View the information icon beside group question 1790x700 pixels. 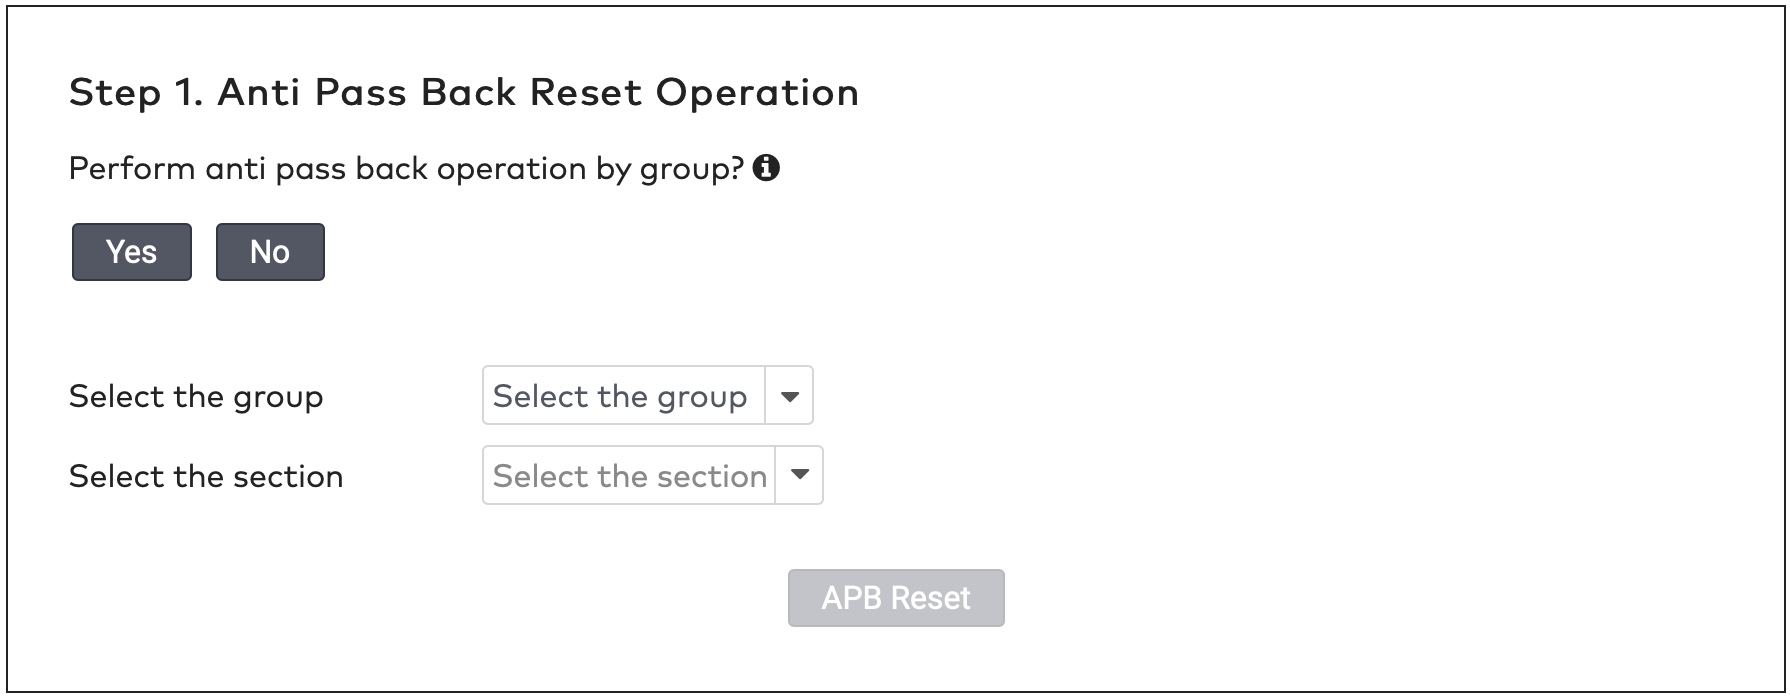[x=768, y=168]
